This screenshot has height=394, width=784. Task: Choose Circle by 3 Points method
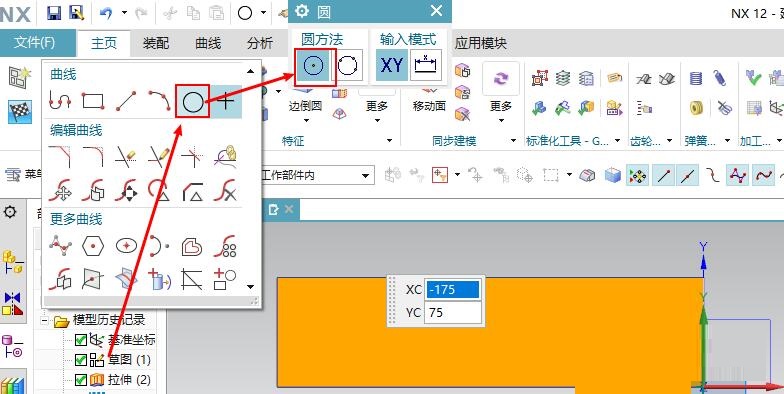coord(348,66)
